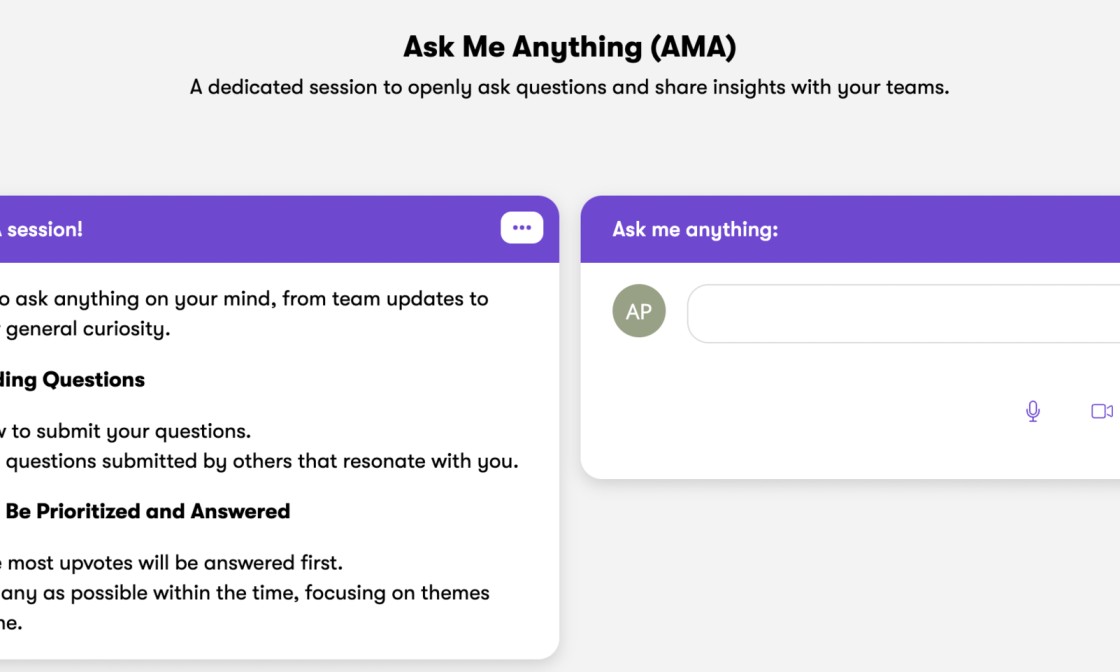The height and width of the screenshot is (672, 1120).
Task: Click the microphone icon
Action: click(1033, 411)
